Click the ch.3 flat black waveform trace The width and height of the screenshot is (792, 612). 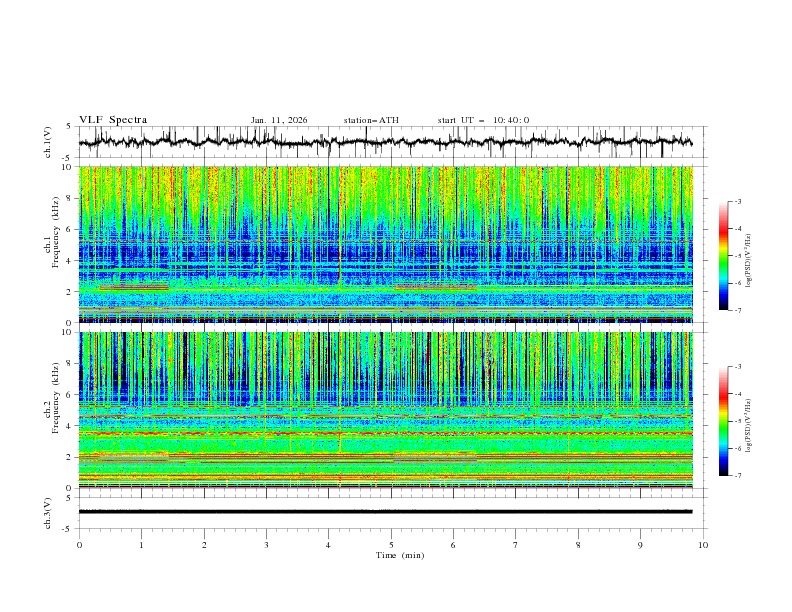tap(385, 512)
